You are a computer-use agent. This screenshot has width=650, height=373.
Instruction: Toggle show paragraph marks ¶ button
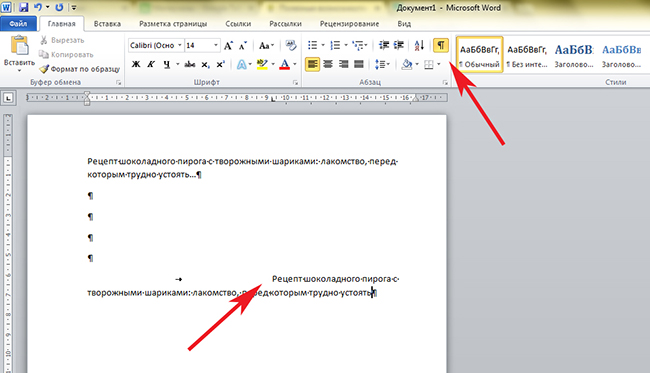coord(441,45)
